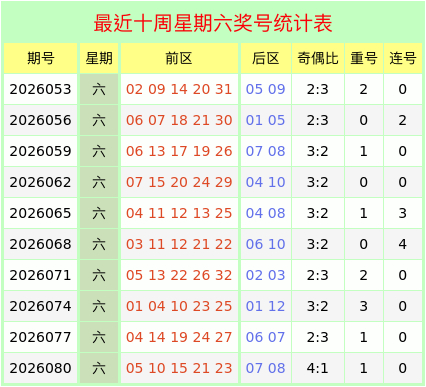Click back numbers 07 08 in row 2026080
Viewport: 426px width, 387px height.
(266, 368)
